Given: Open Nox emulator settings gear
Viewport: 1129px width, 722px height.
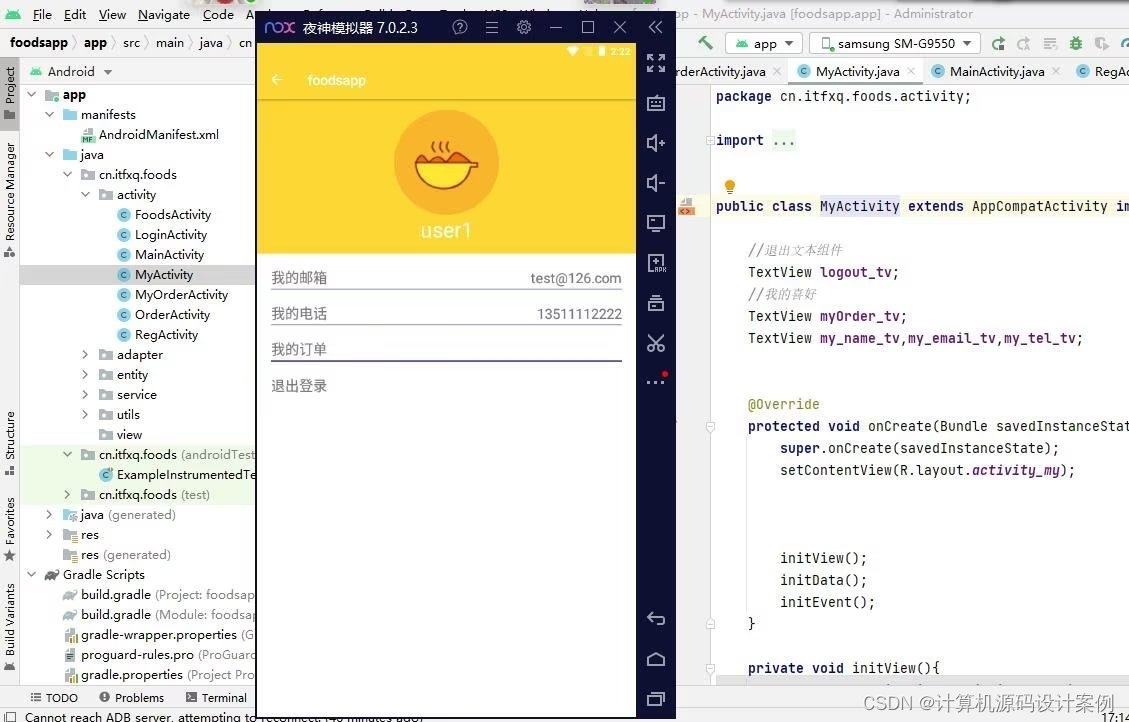Looking at the screenshot, I should [524, 27].
